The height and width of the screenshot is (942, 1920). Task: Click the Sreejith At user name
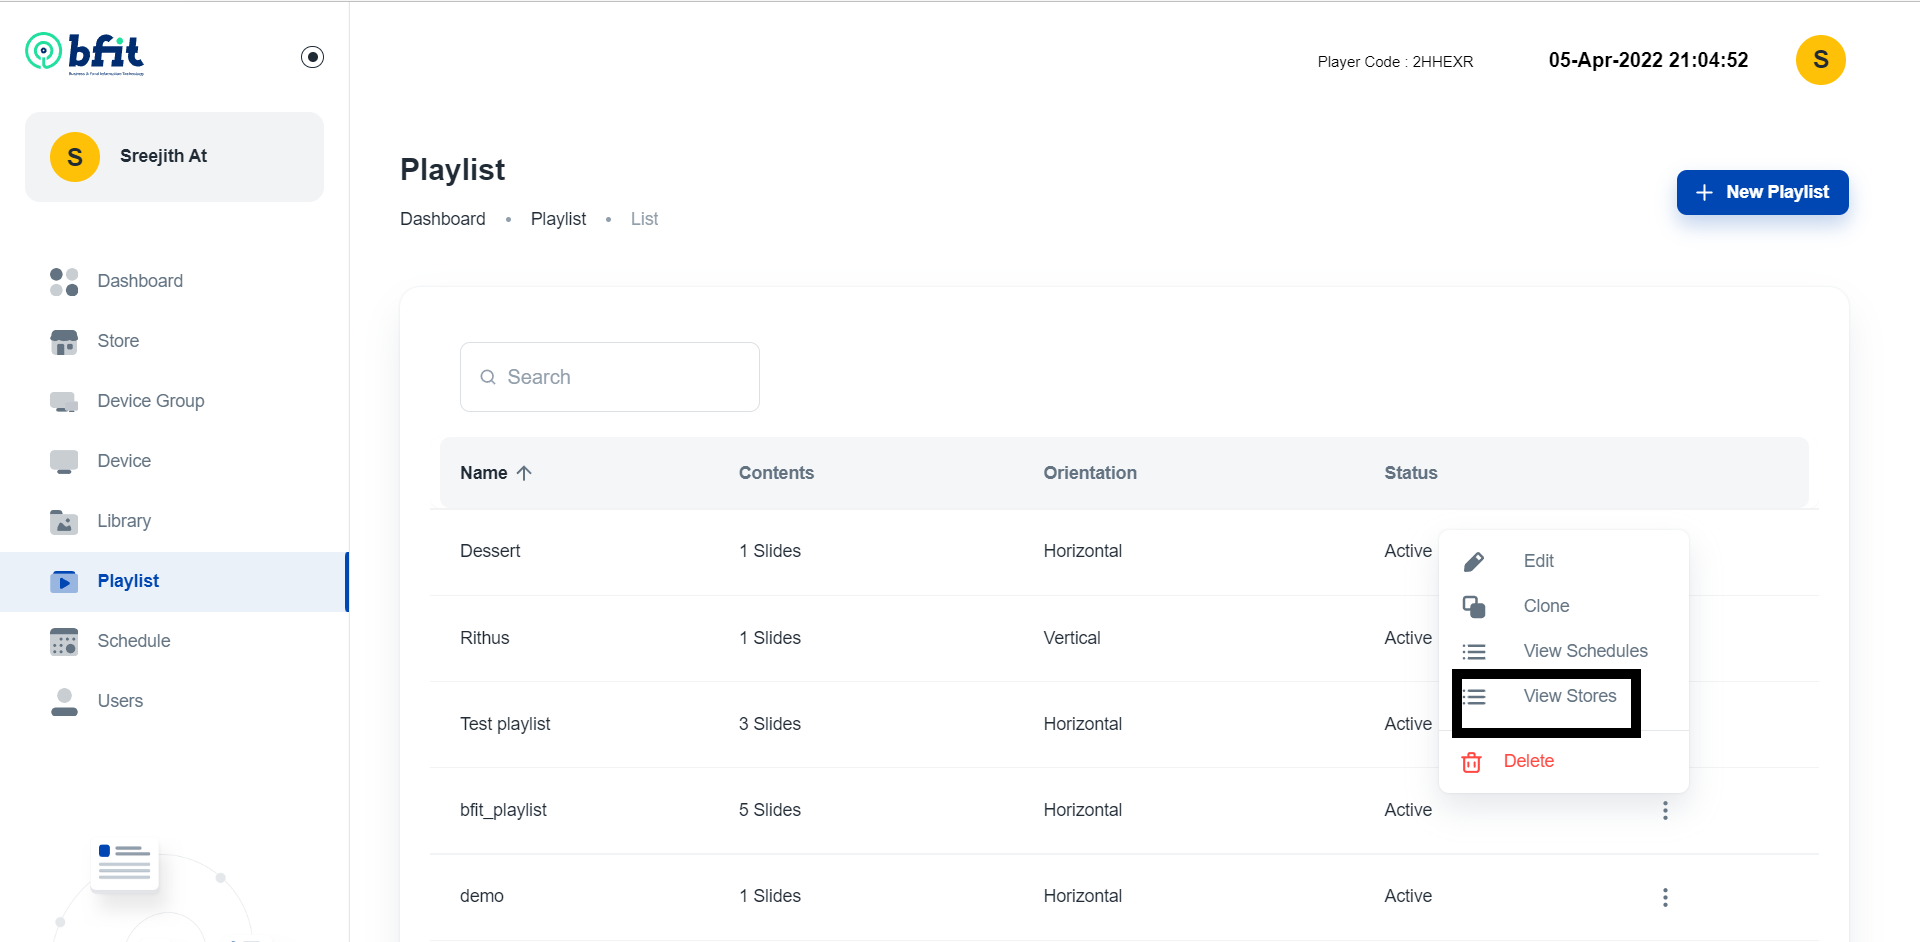pos(163,156)
